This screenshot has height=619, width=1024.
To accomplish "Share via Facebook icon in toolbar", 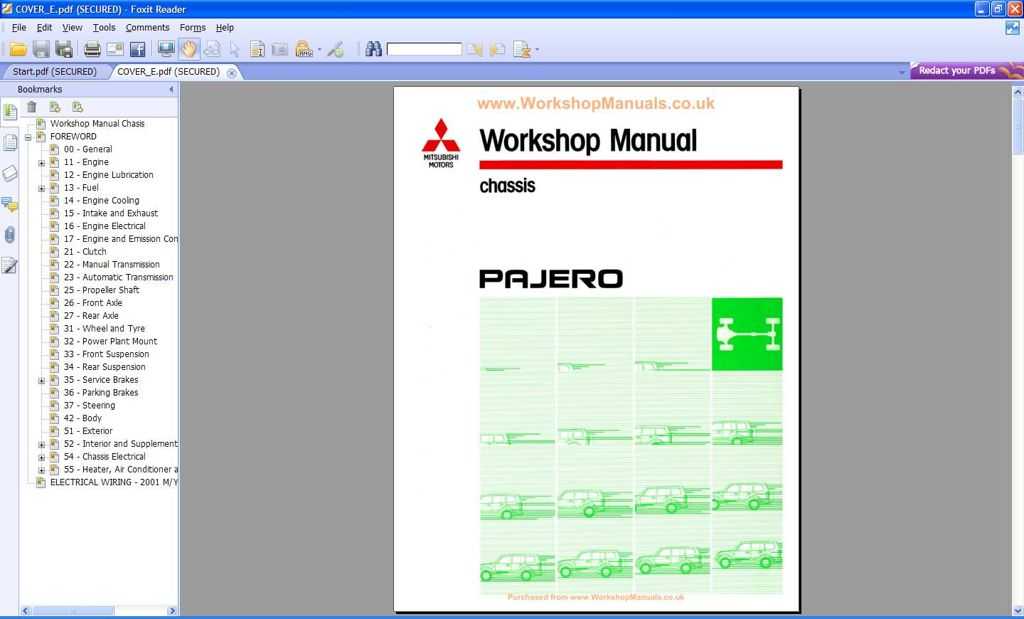I will (138, 49).
